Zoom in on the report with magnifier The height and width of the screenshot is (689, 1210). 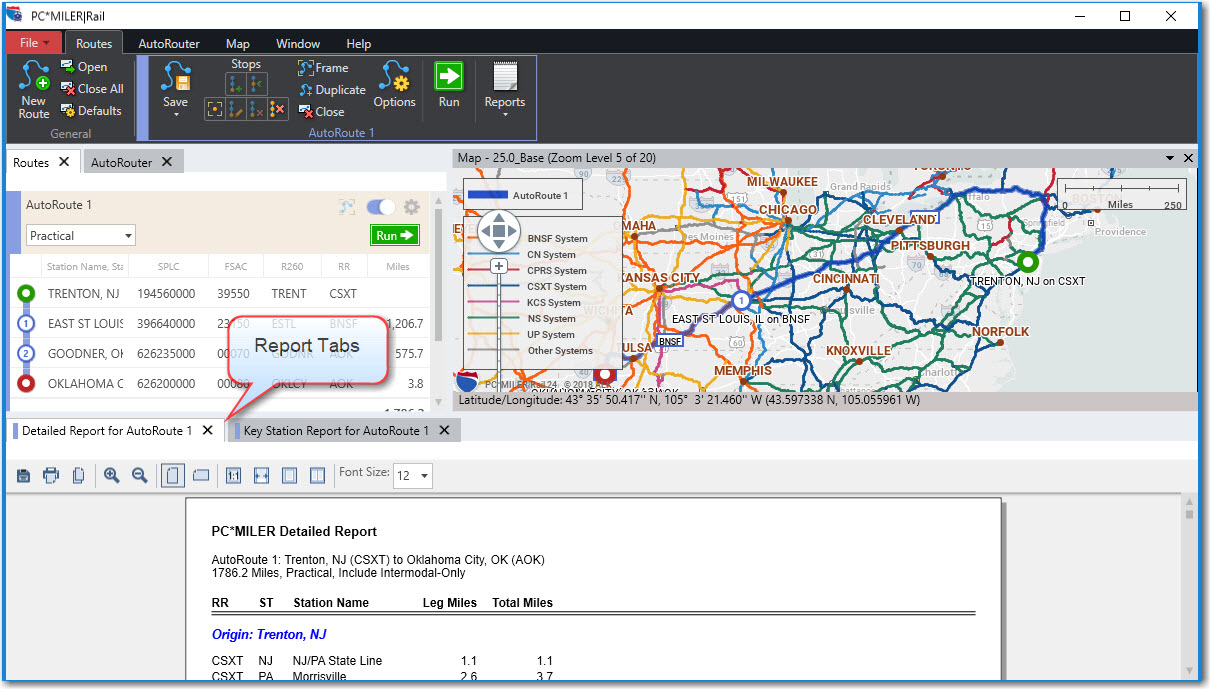(111, 476)
